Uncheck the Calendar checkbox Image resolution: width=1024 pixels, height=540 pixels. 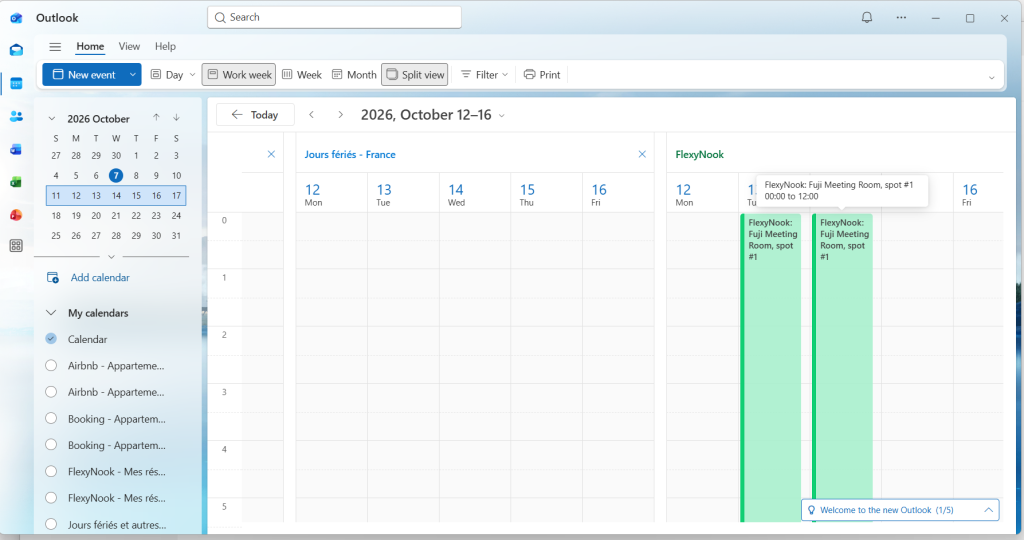(x=51, y=339)
